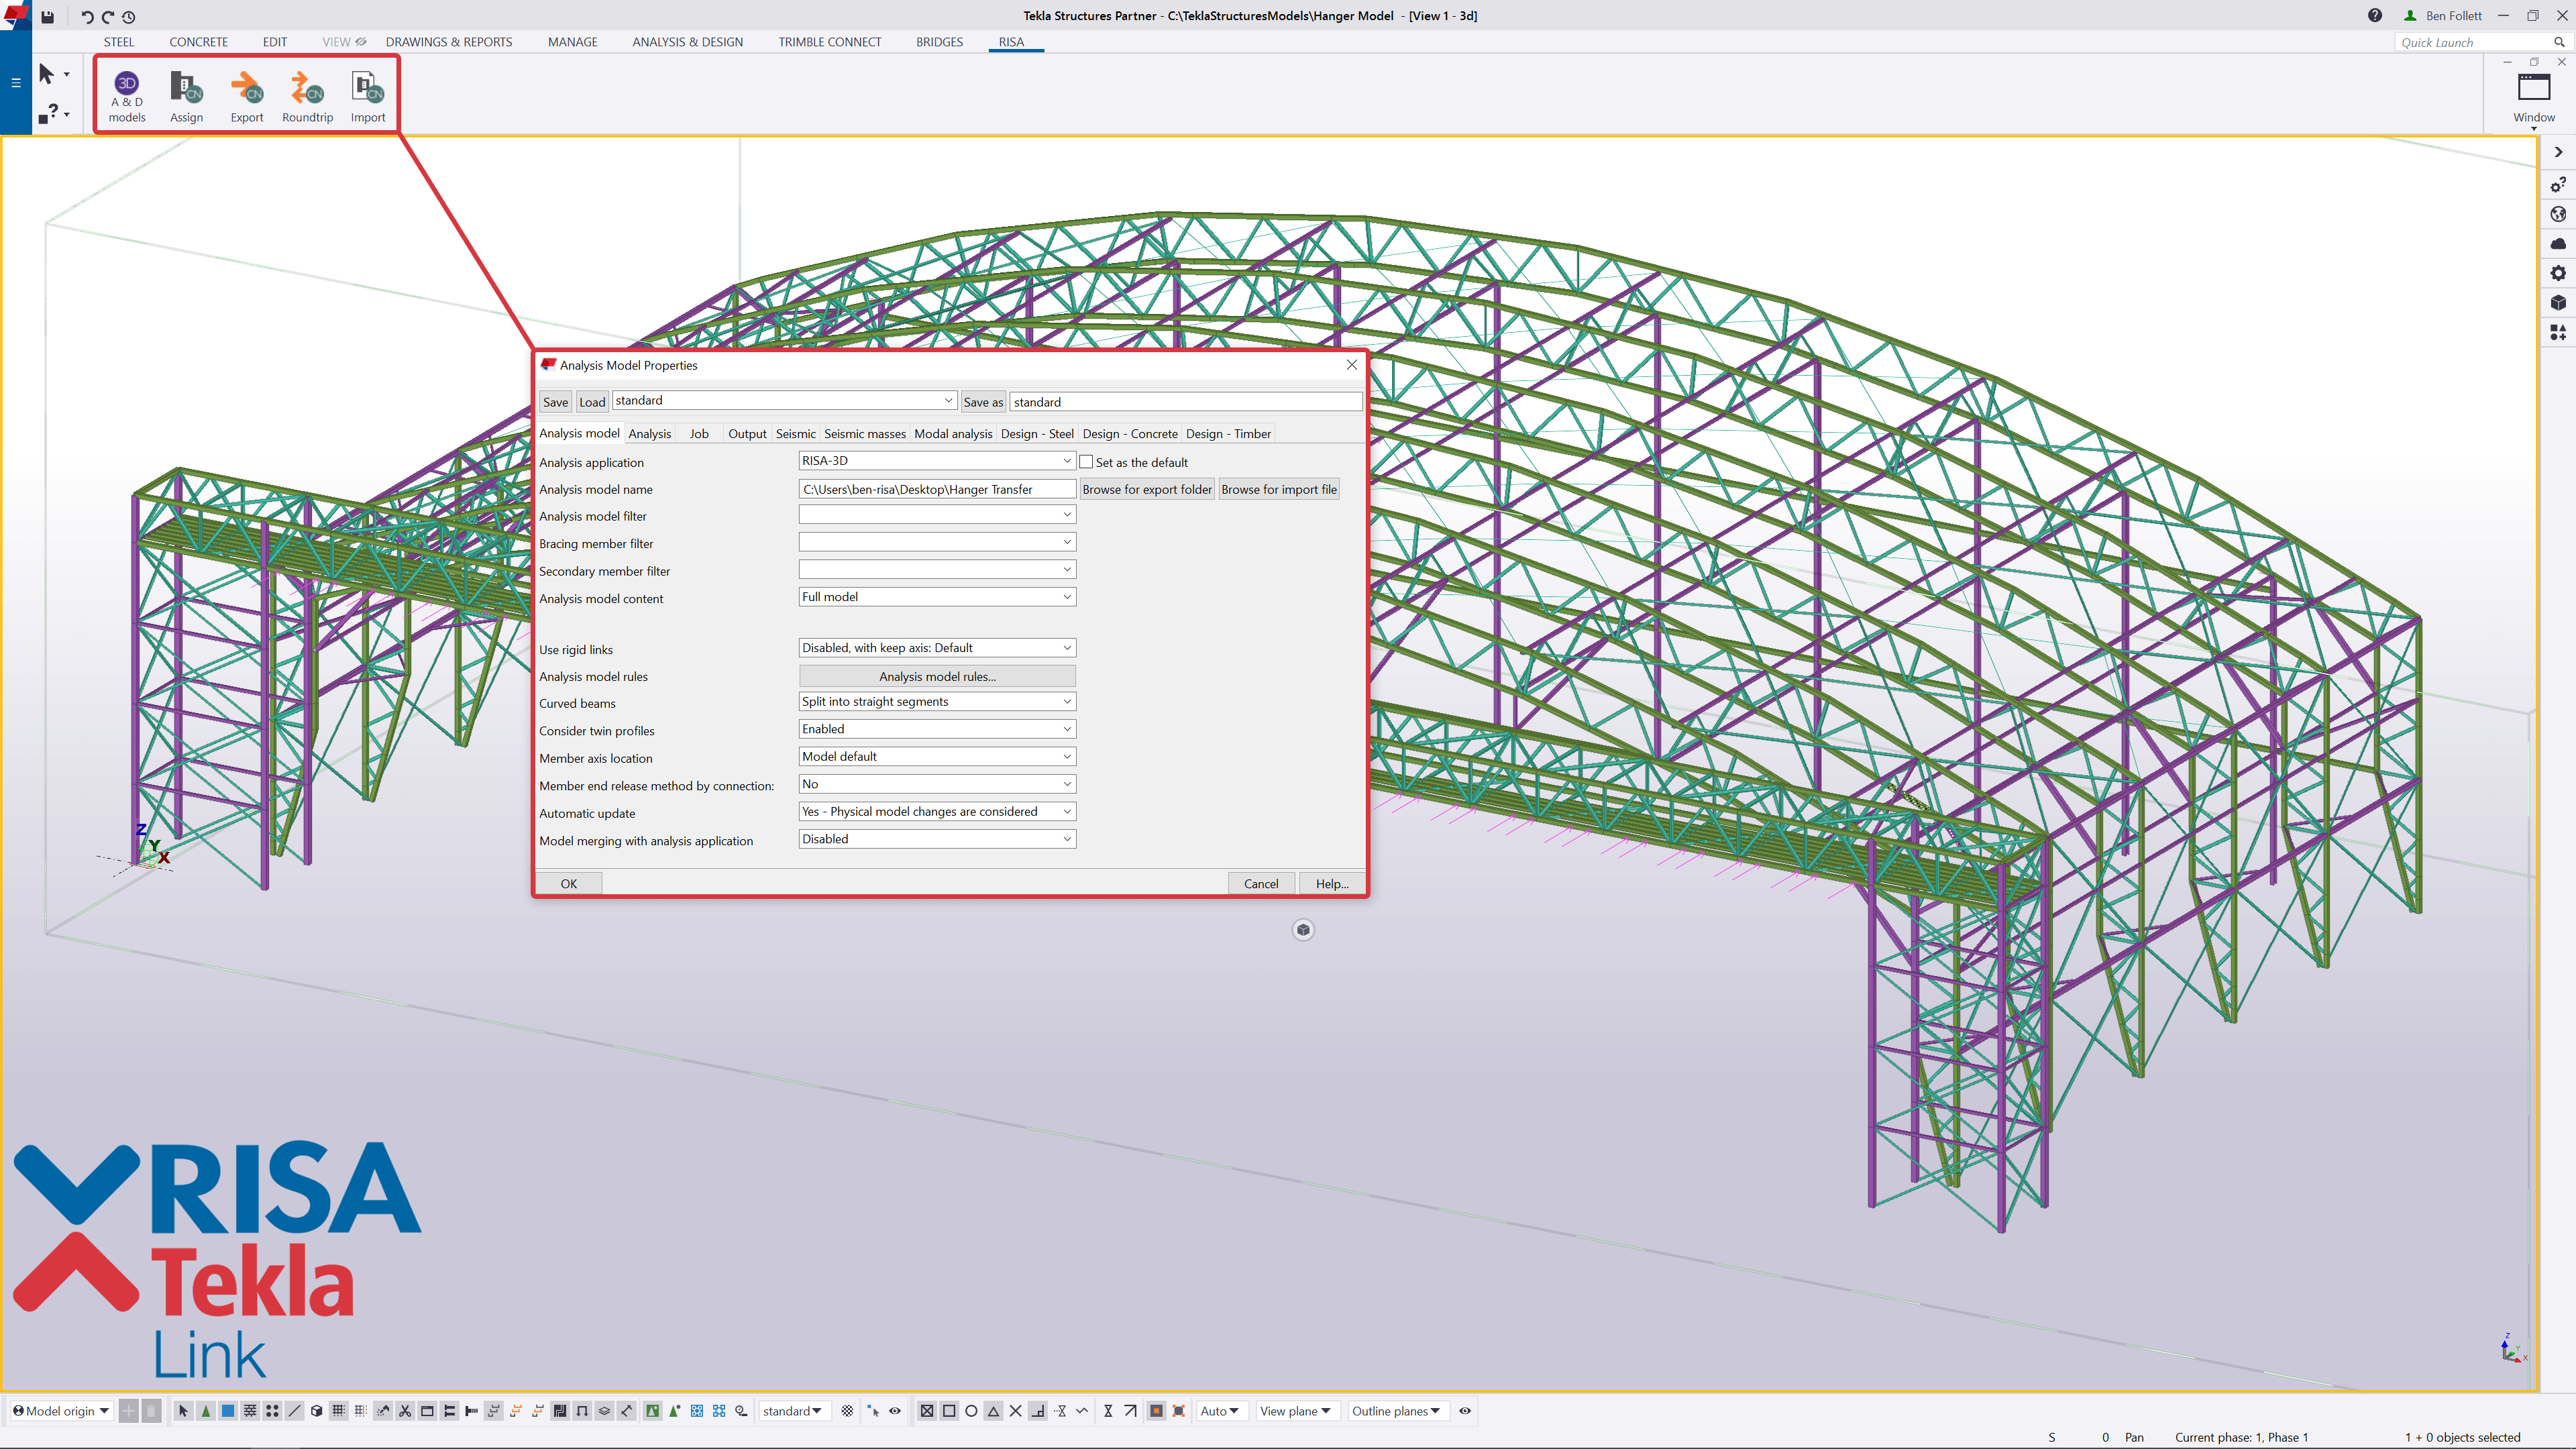Open the ANALYSIS & DESIGN ribbon tab
The width and height of the screenshot is (2576, 1449).
click(x=687, y=42)
